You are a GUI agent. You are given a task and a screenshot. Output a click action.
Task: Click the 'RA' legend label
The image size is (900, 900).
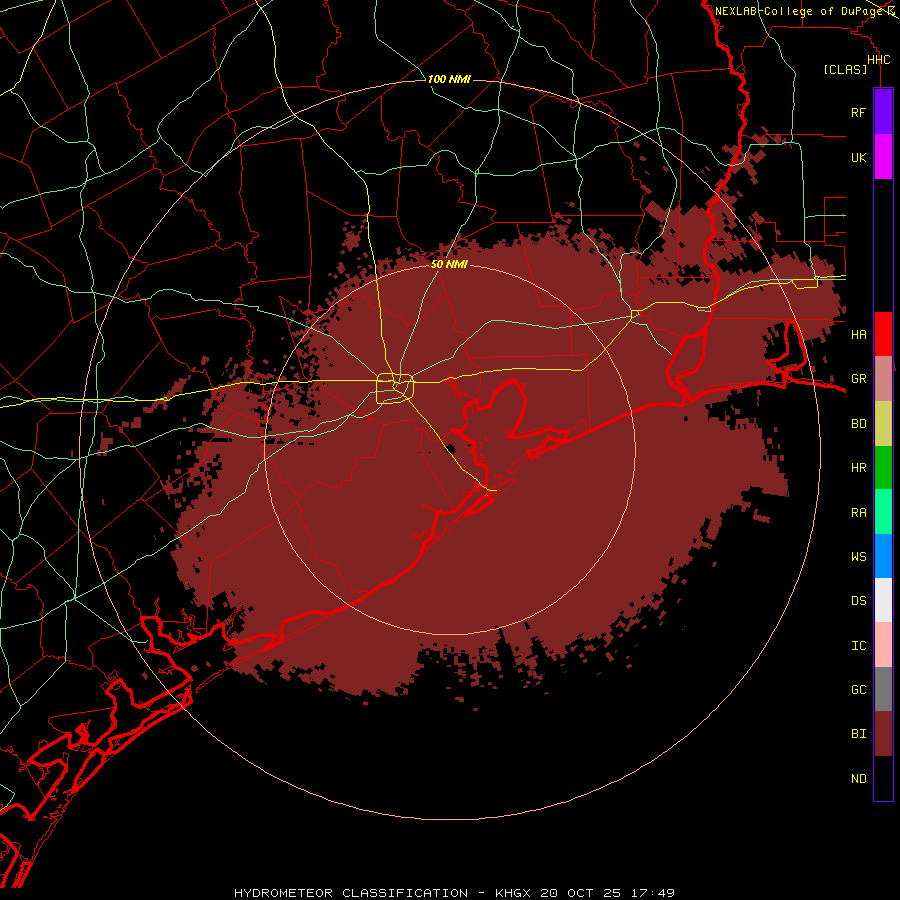point(859,513)
